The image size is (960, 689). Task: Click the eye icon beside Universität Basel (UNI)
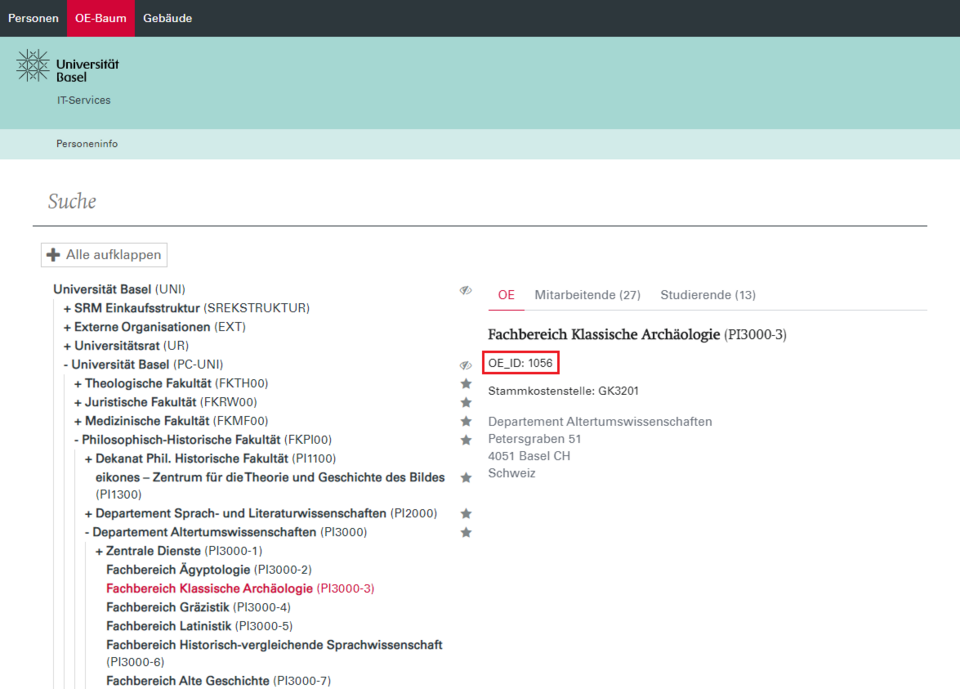[x=466, y=290]
